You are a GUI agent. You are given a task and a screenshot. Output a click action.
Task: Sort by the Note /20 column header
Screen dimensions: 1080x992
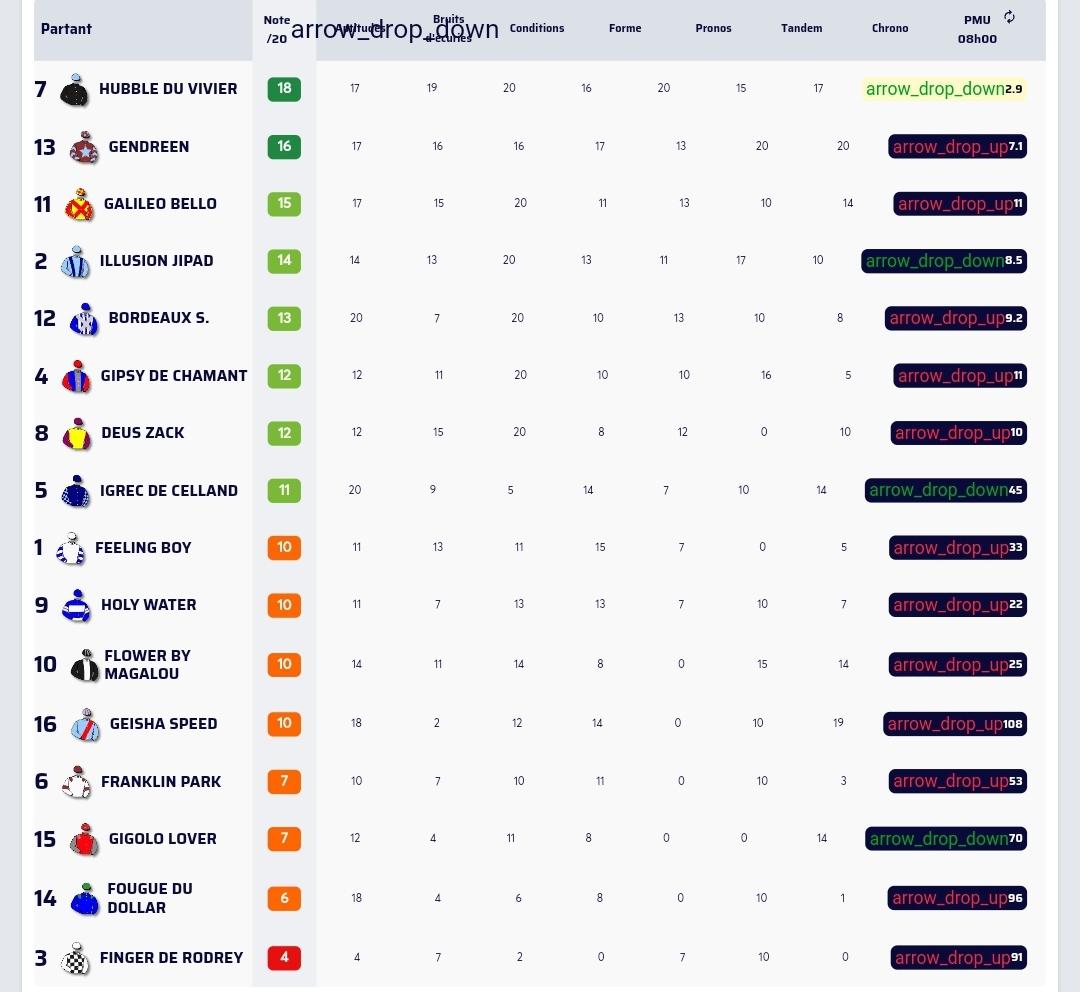click(277, 29)
